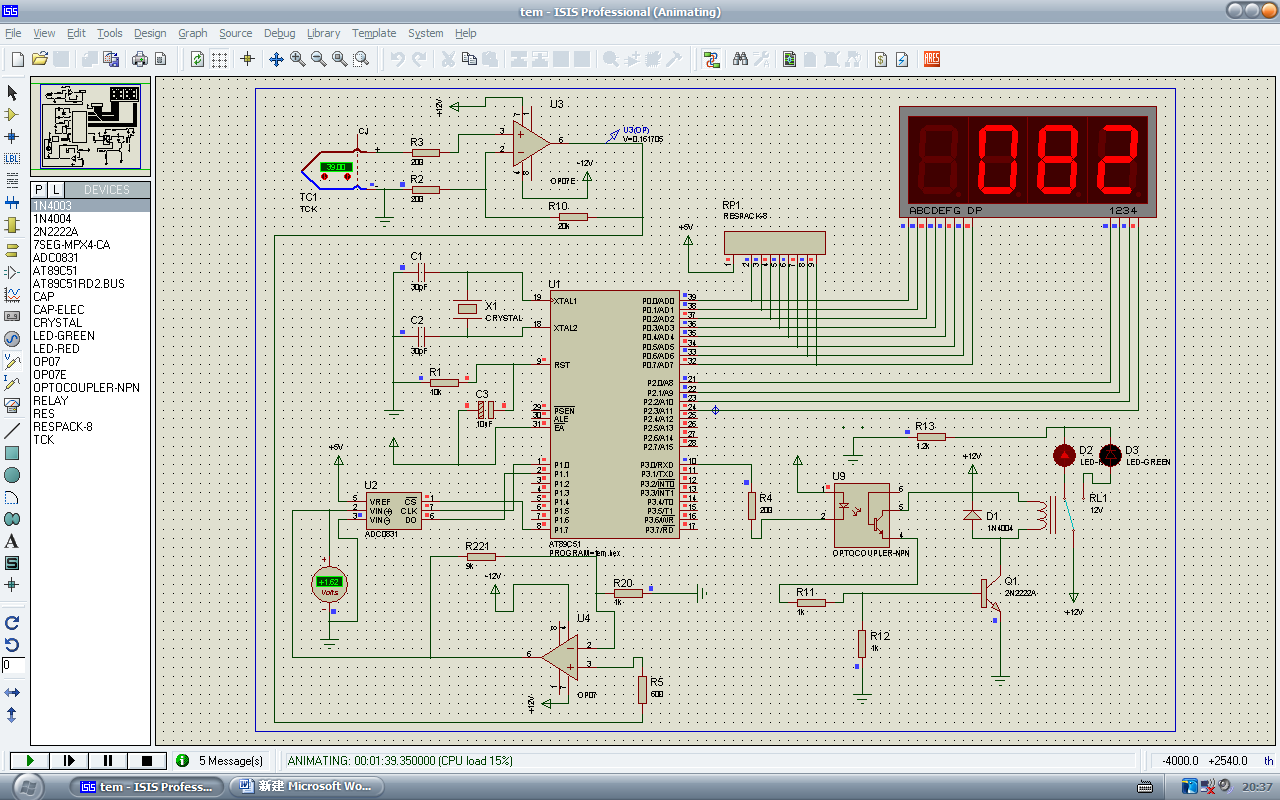The image size is (1280, 800).
Task: Click the Zoom Out magnifier icon
Action: [319, 59]
